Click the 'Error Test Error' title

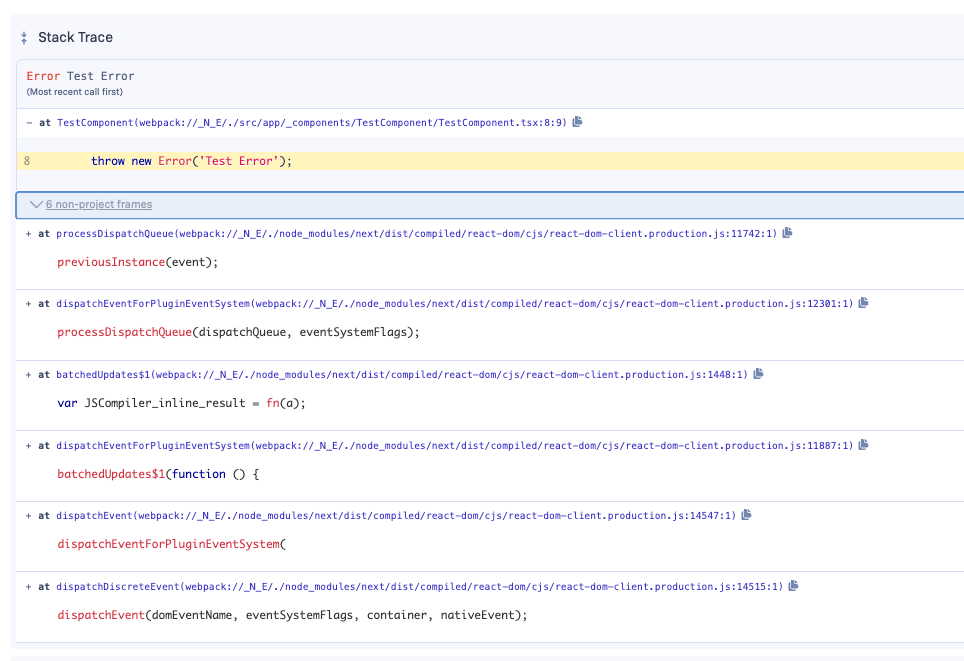(x=80, y=76)
